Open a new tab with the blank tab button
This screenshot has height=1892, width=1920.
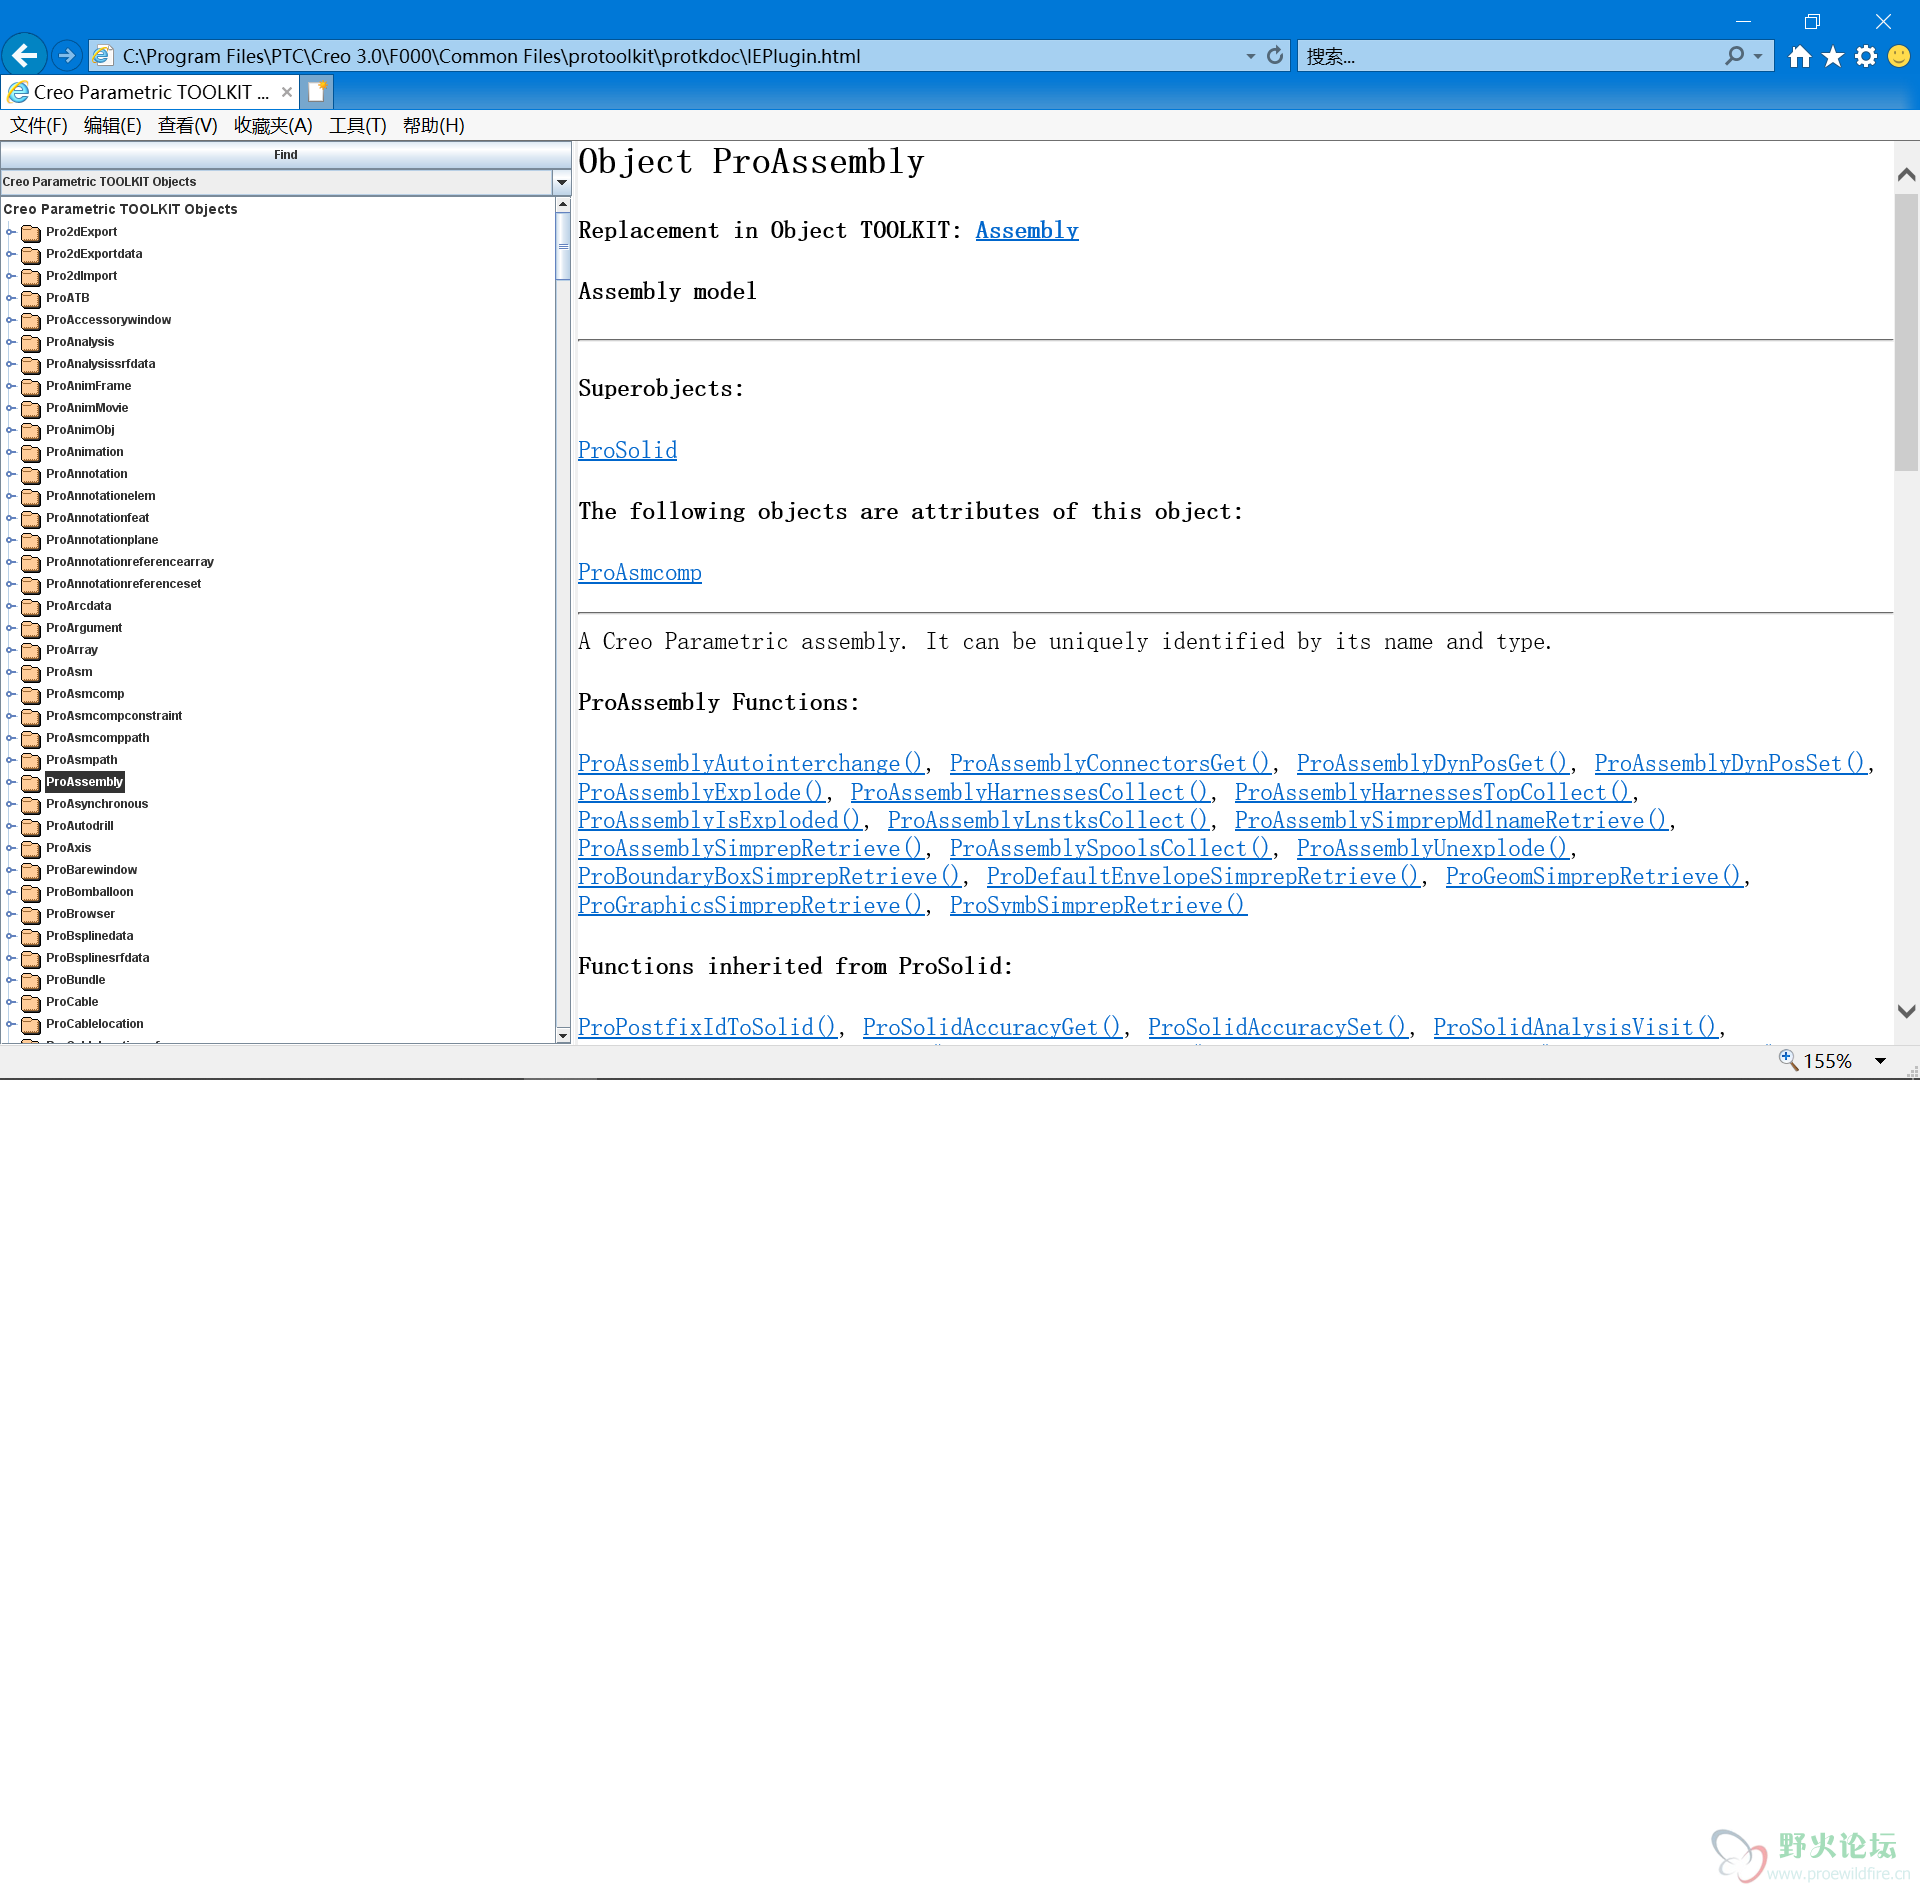tap(317, 92)
